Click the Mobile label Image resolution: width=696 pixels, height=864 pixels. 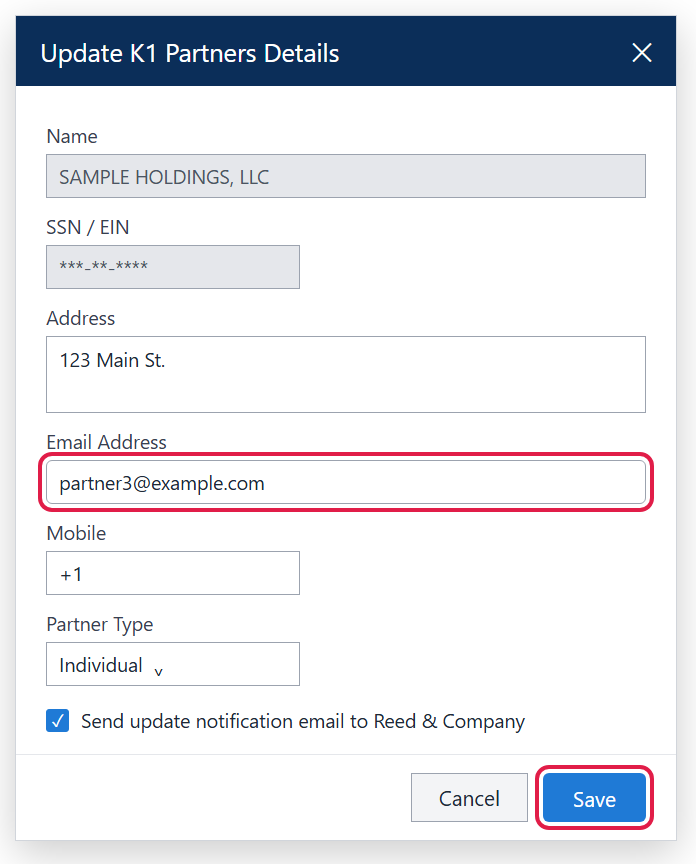[x=76, y=533]
